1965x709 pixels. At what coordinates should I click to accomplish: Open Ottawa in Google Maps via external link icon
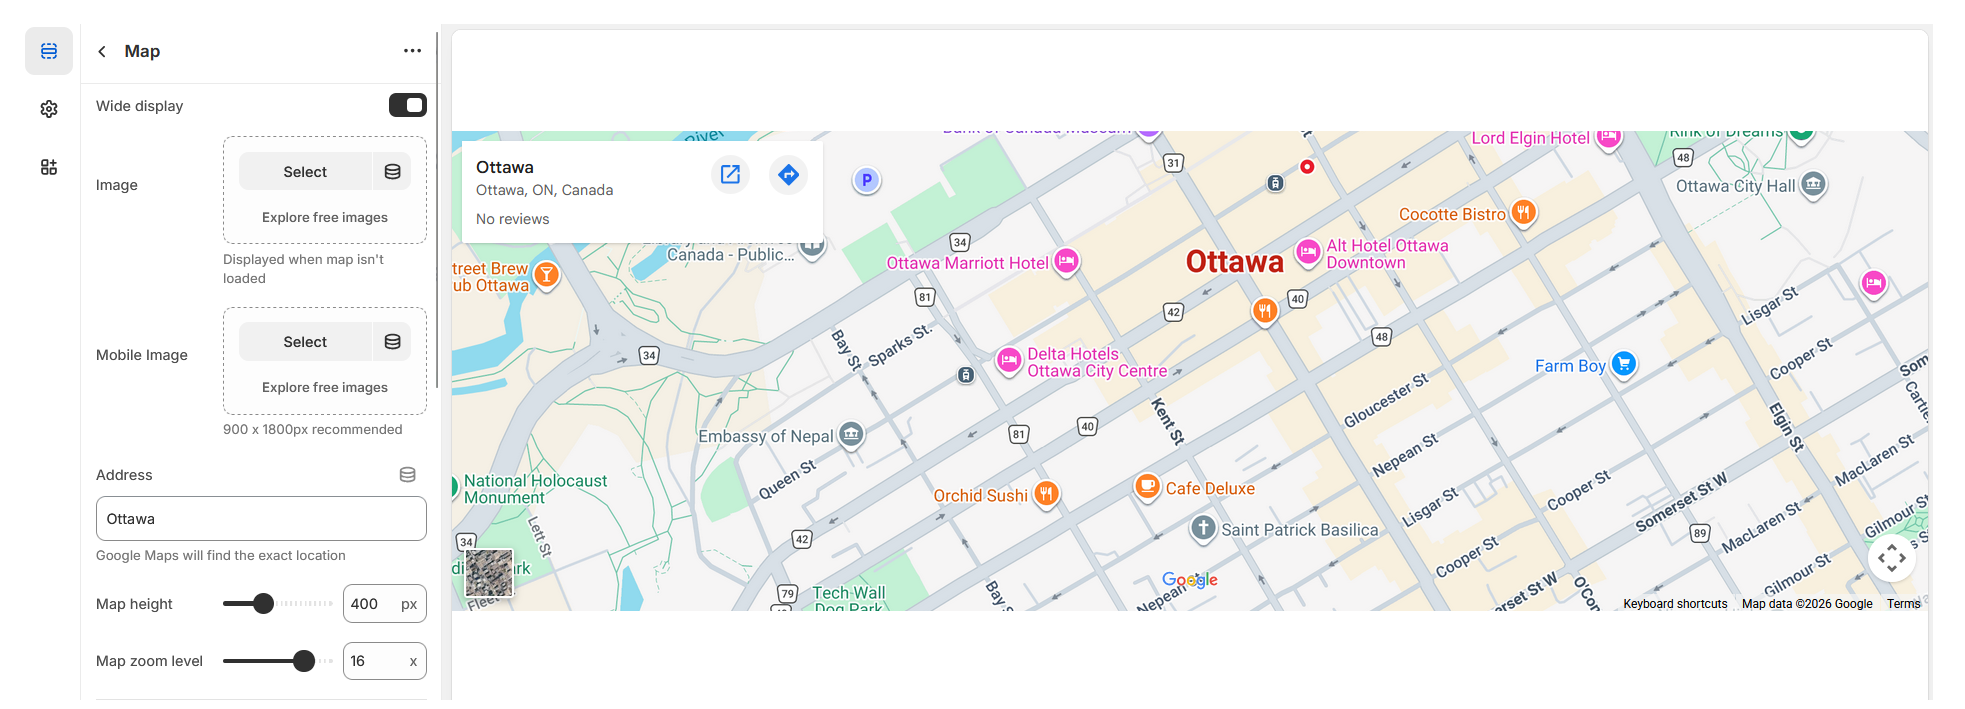click(730, 174)
